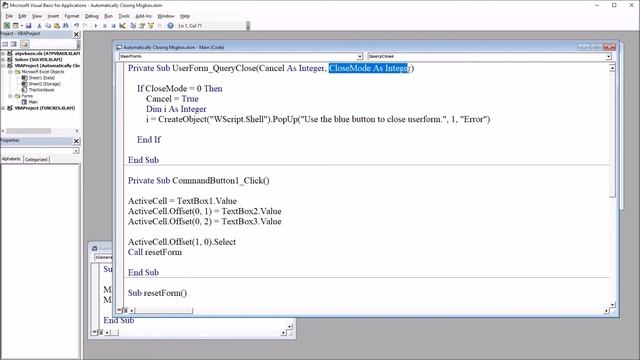
Task: Save the project with the floppy disk icon
Action: (29, 26)
